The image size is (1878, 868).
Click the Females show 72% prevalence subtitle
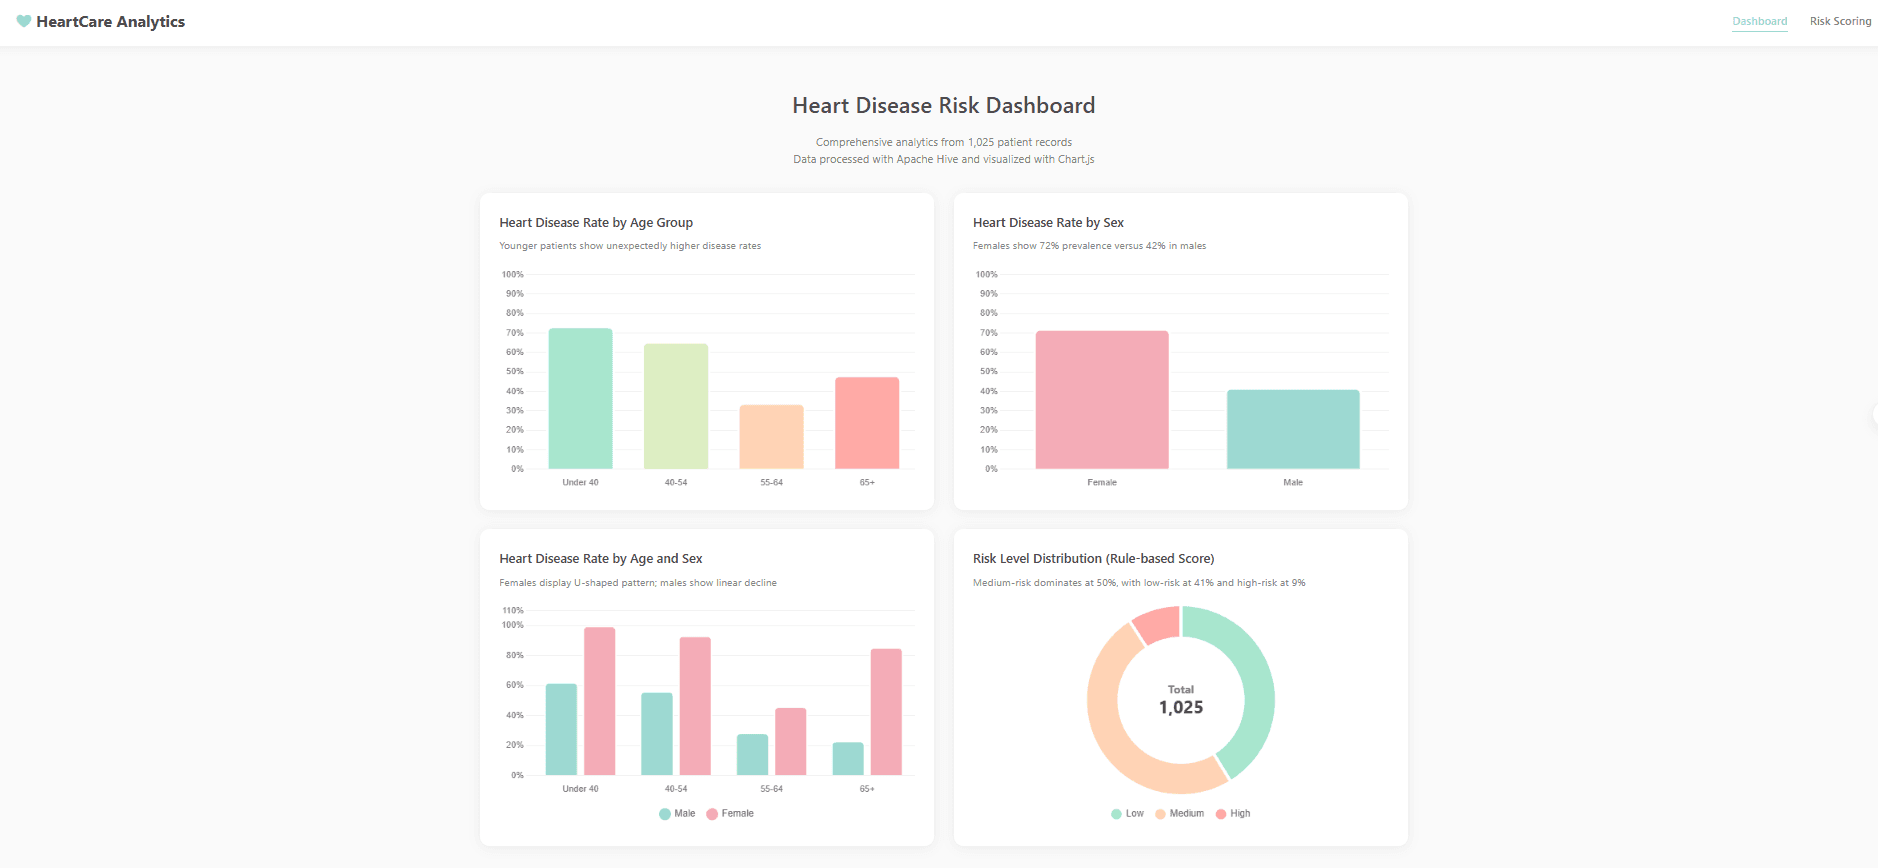1089,246
